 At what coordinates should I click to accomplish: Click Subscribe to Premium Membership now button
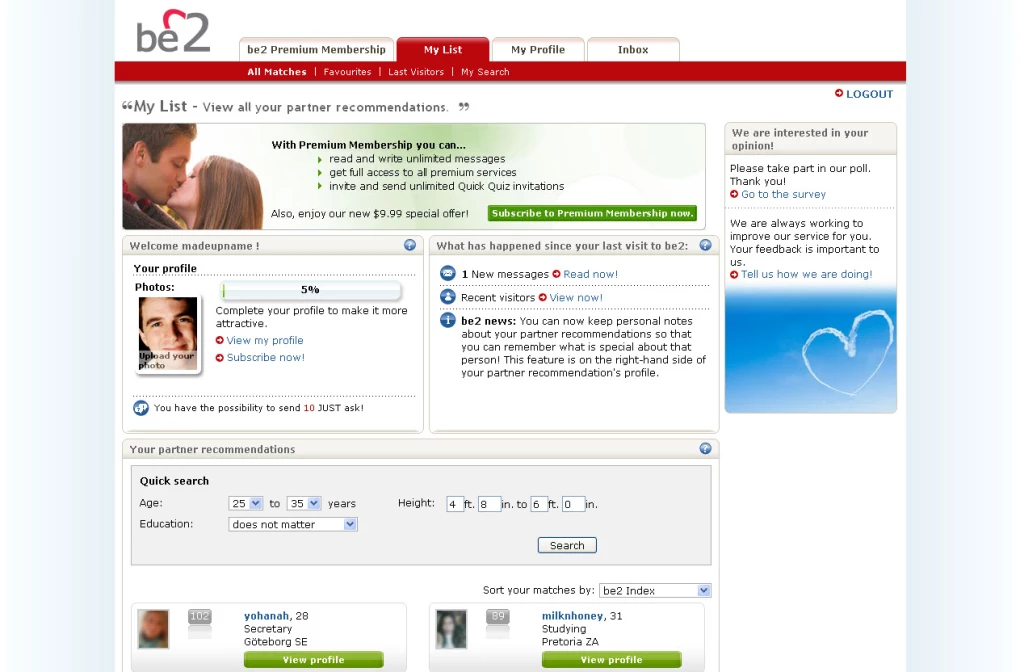(x=592, y=213)
